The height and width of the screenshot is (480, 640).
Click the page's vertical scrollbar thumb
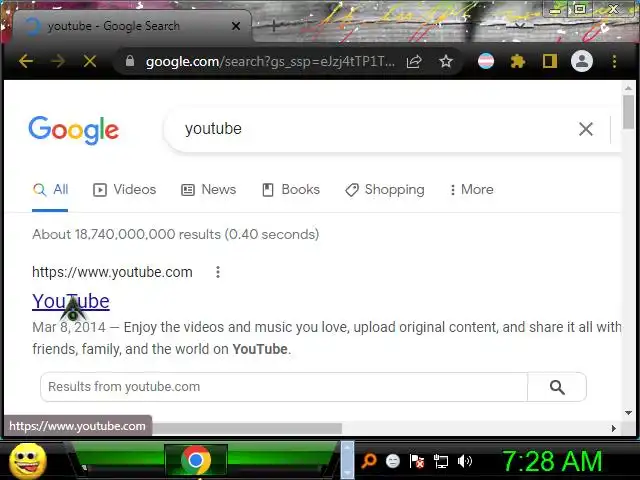click(629, 112)
